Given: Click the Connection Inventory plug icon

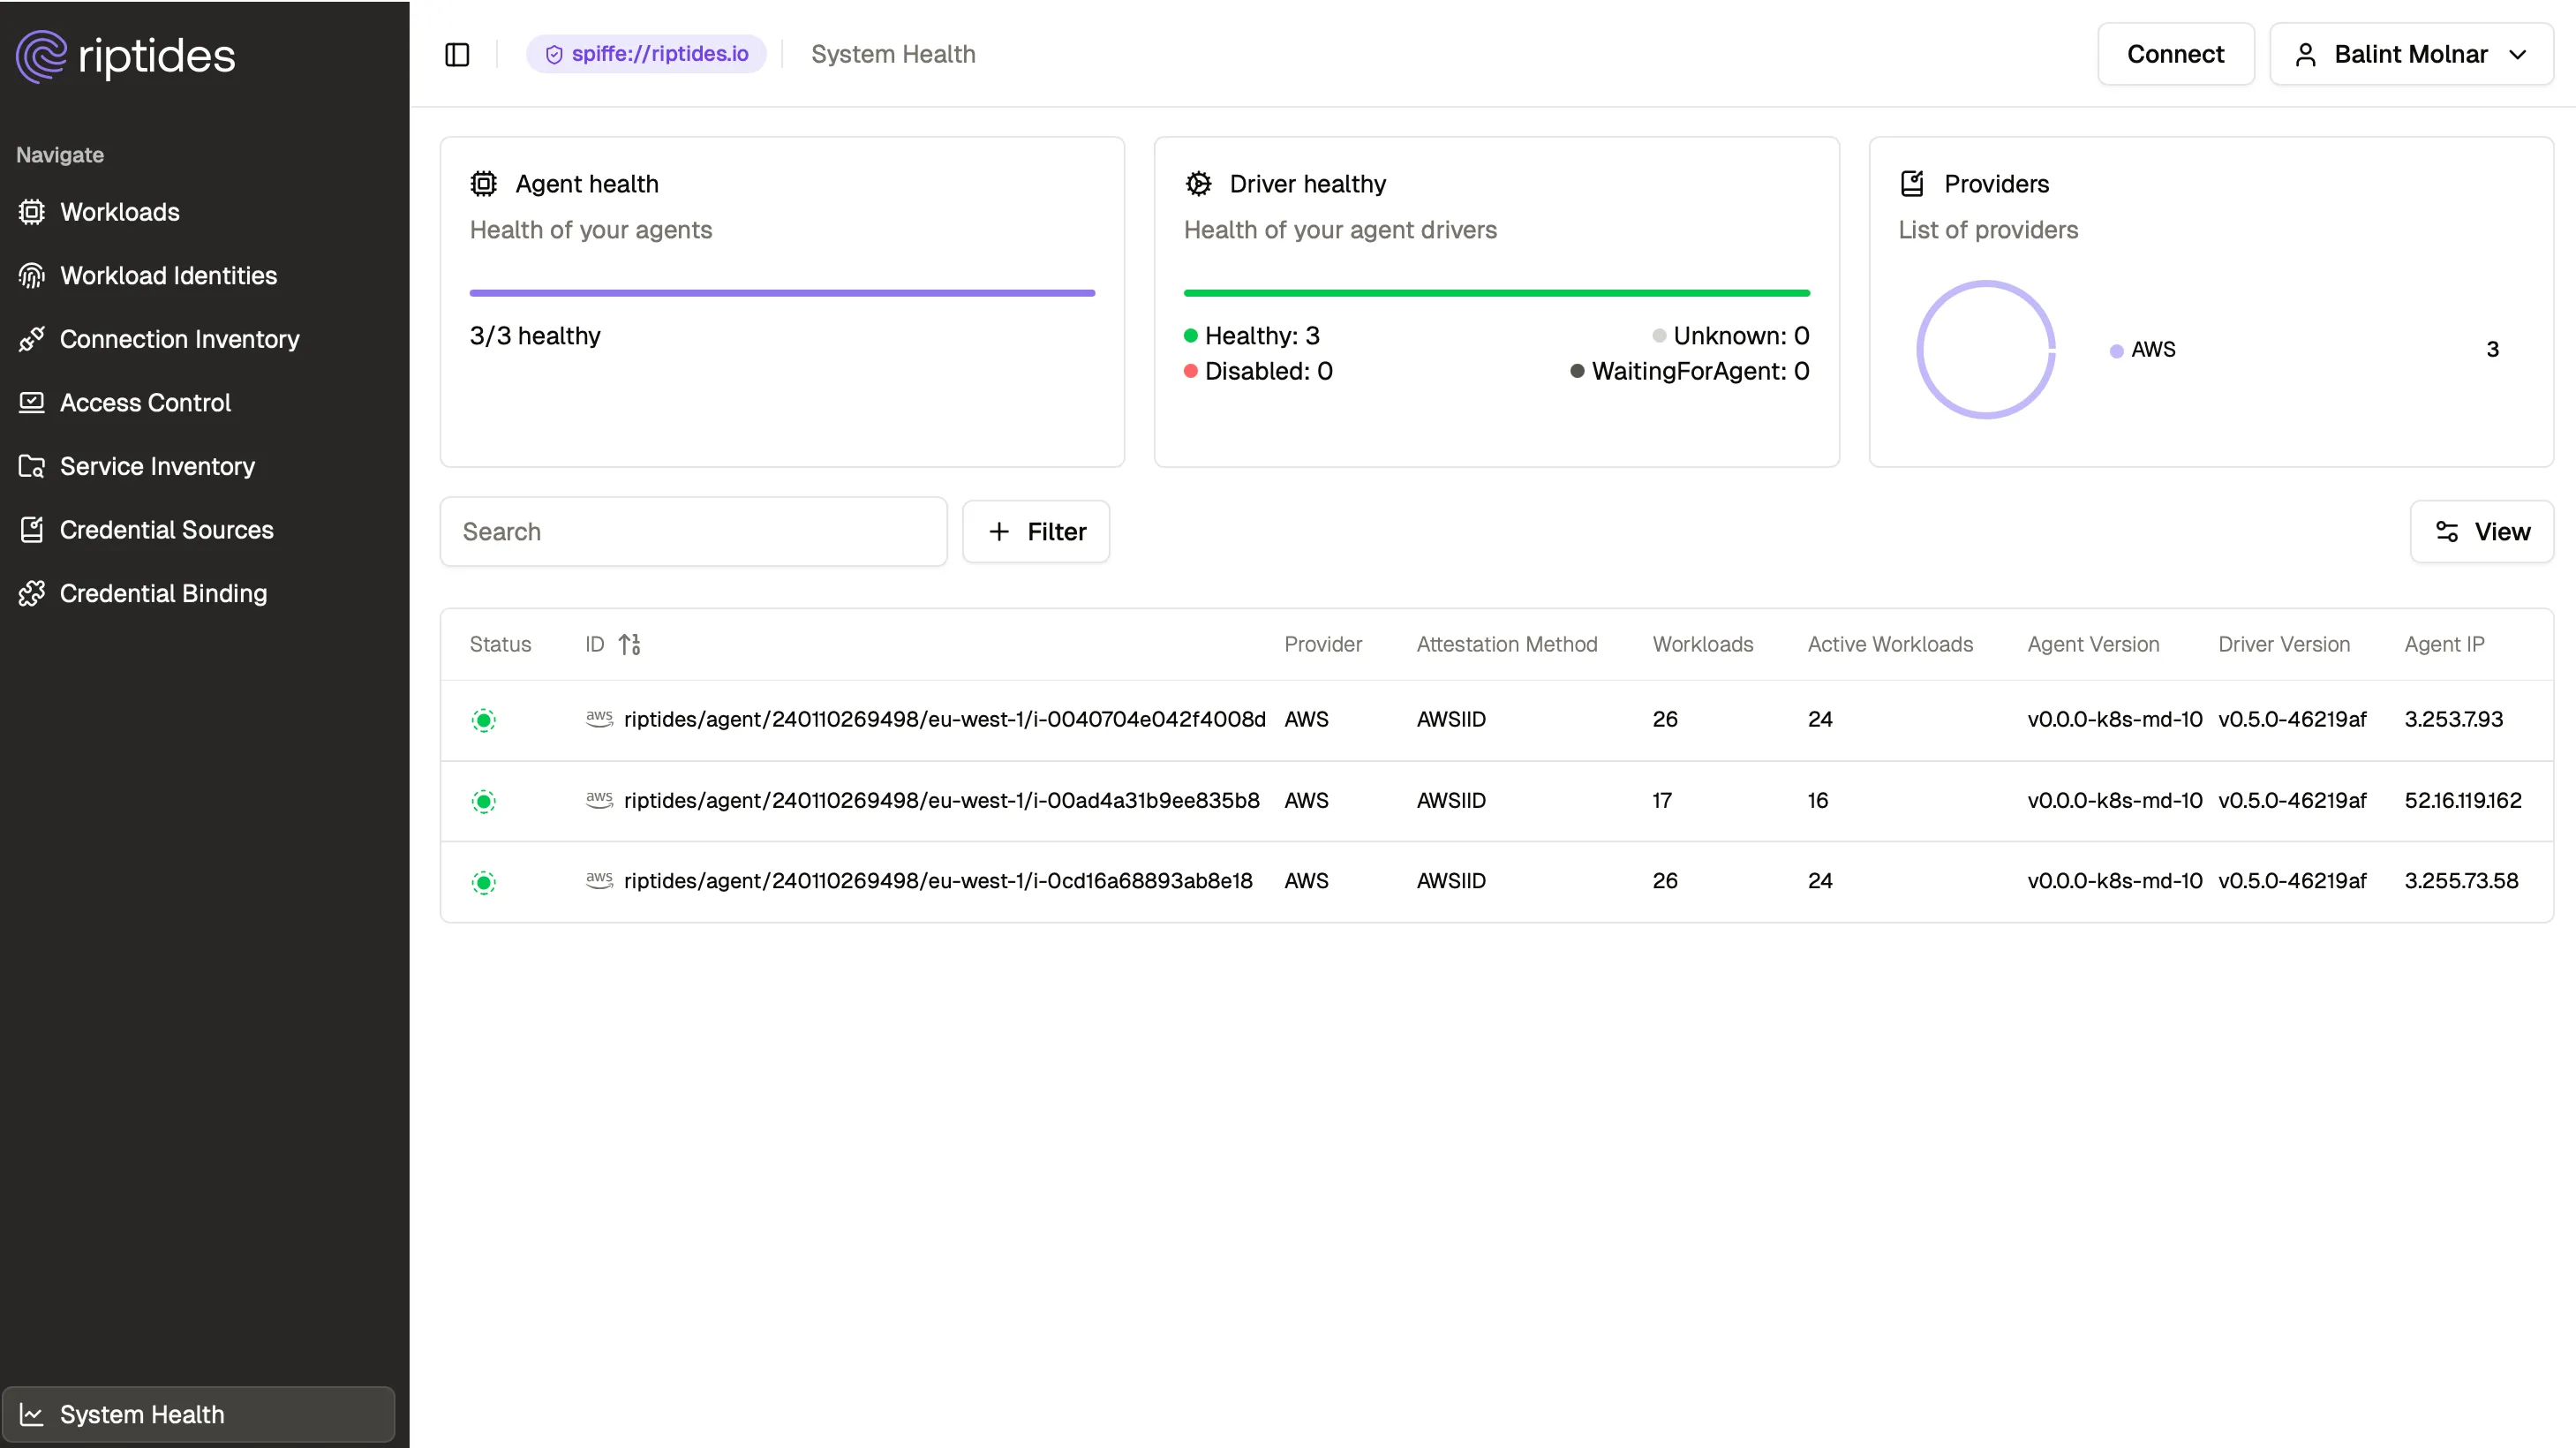Looking at the screenshot, I should (x=31, y=339).
